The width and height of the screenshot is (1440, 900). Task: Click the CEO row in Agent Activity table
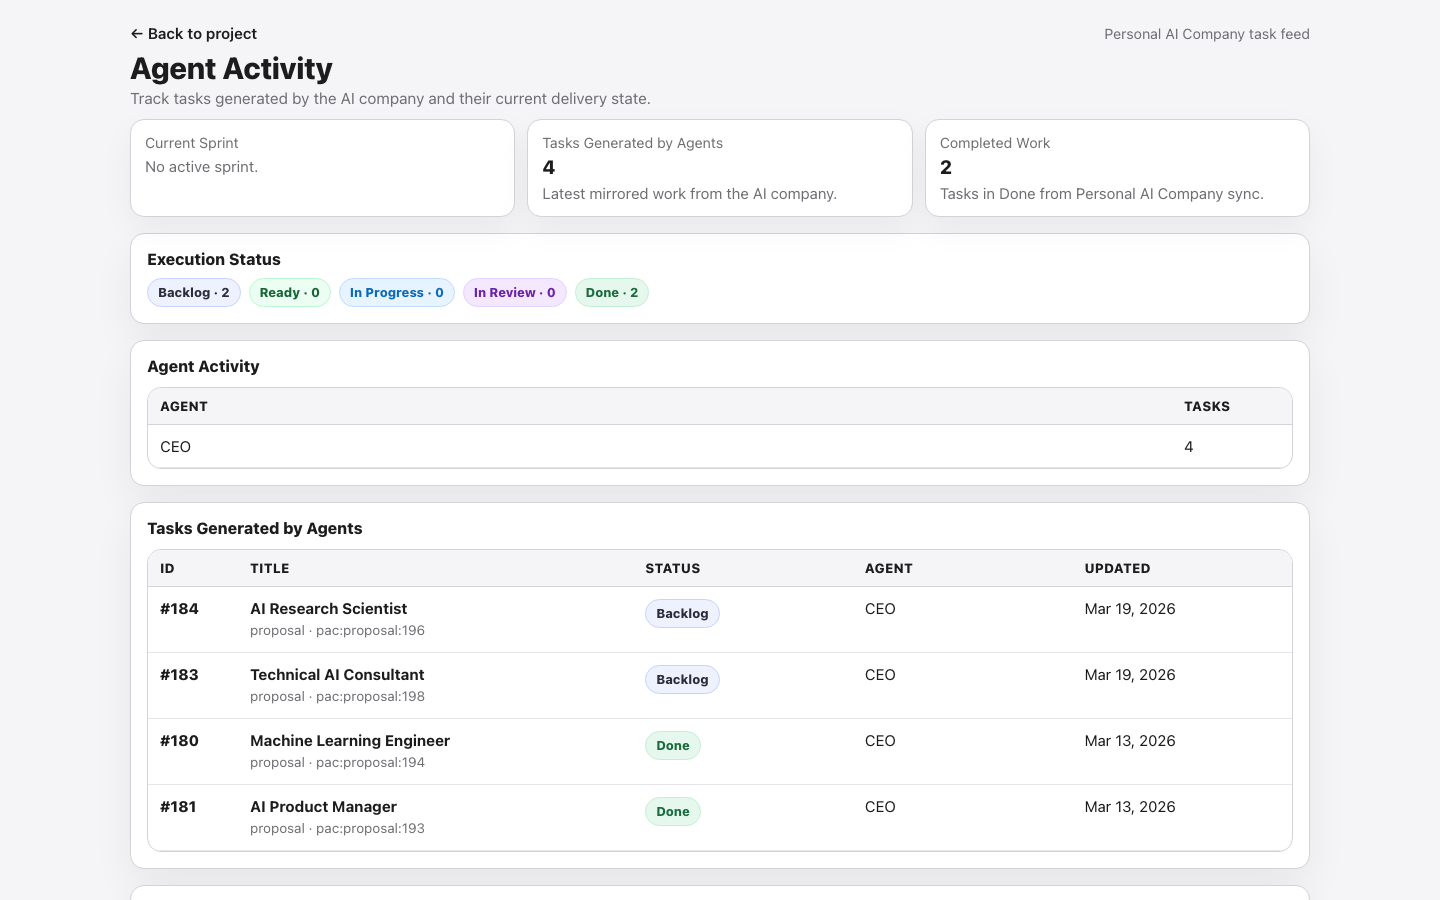[x=720, y=447]
